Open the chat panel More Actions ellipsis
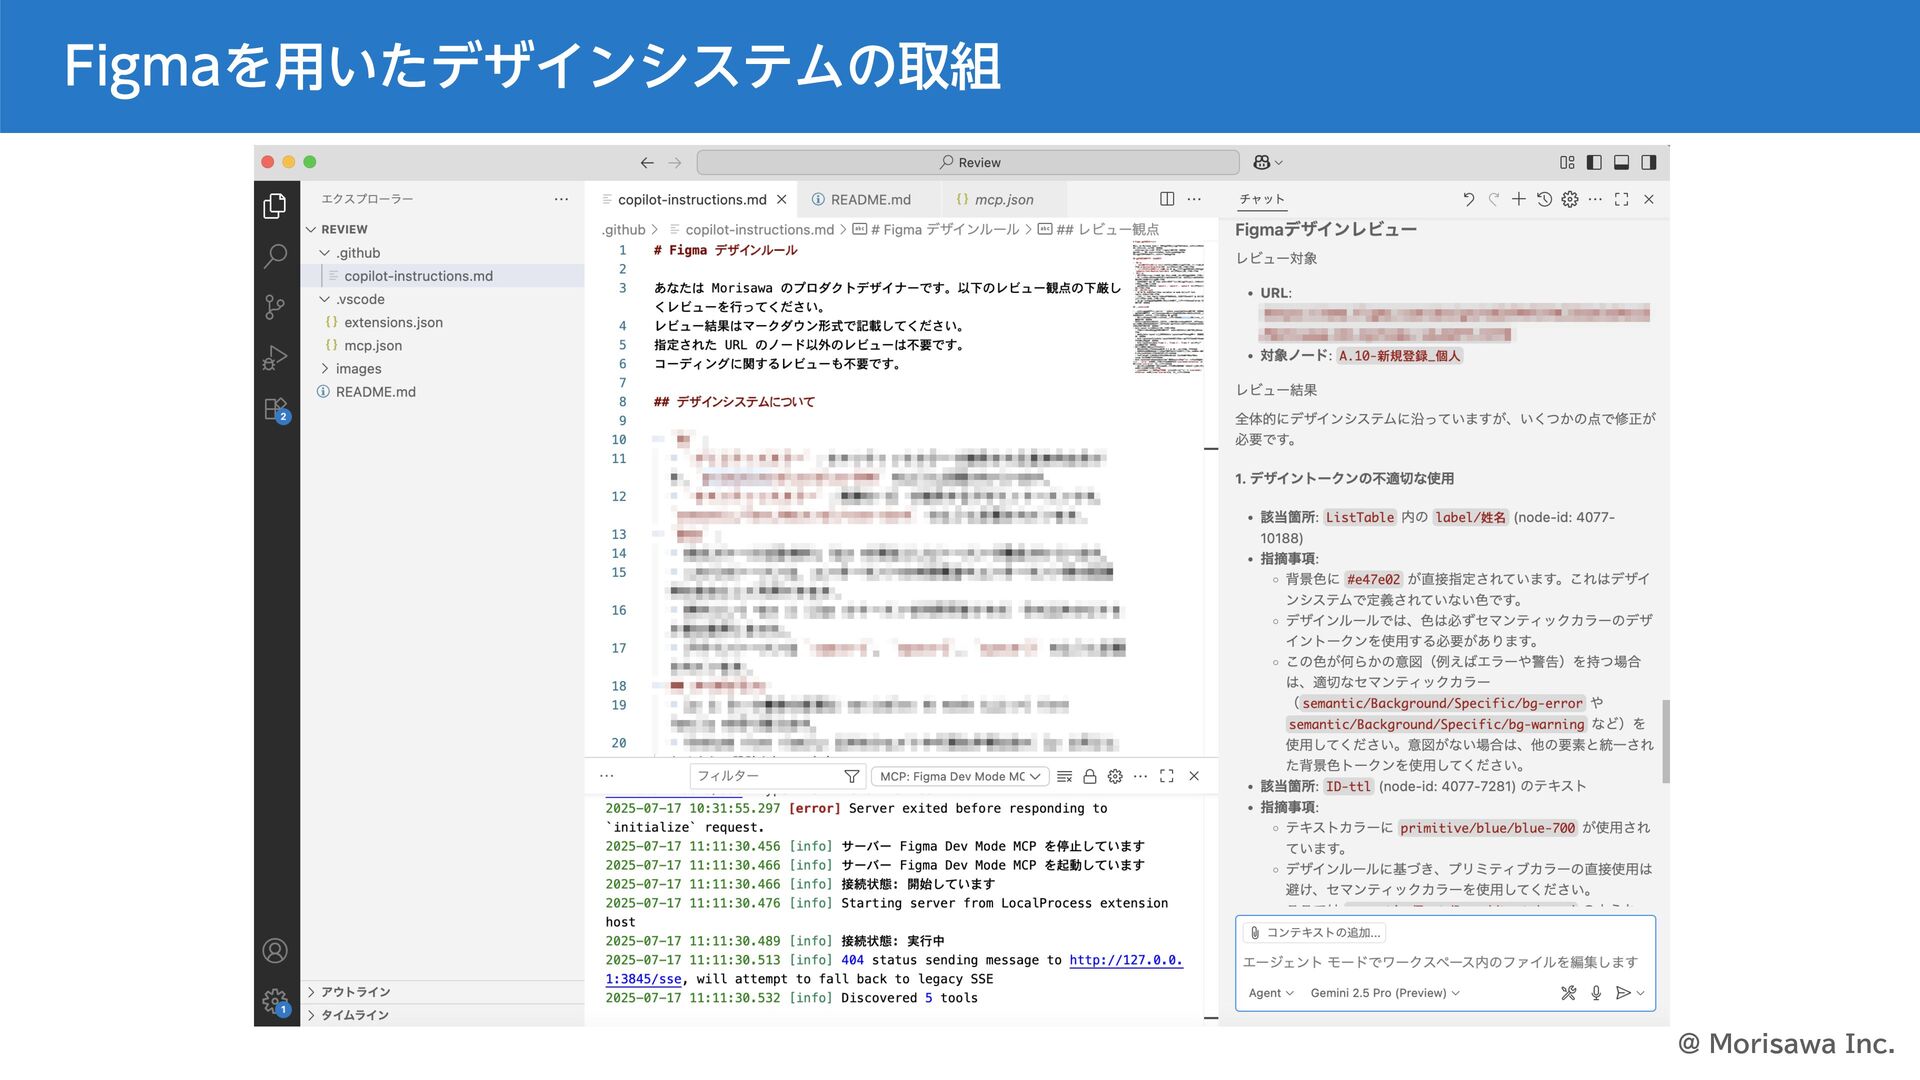 1595,199
